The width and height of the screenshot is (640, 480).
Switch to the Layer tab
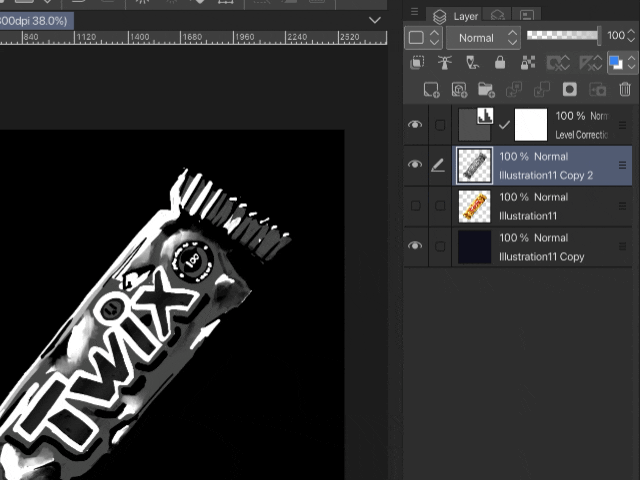(x=455, y=16)
